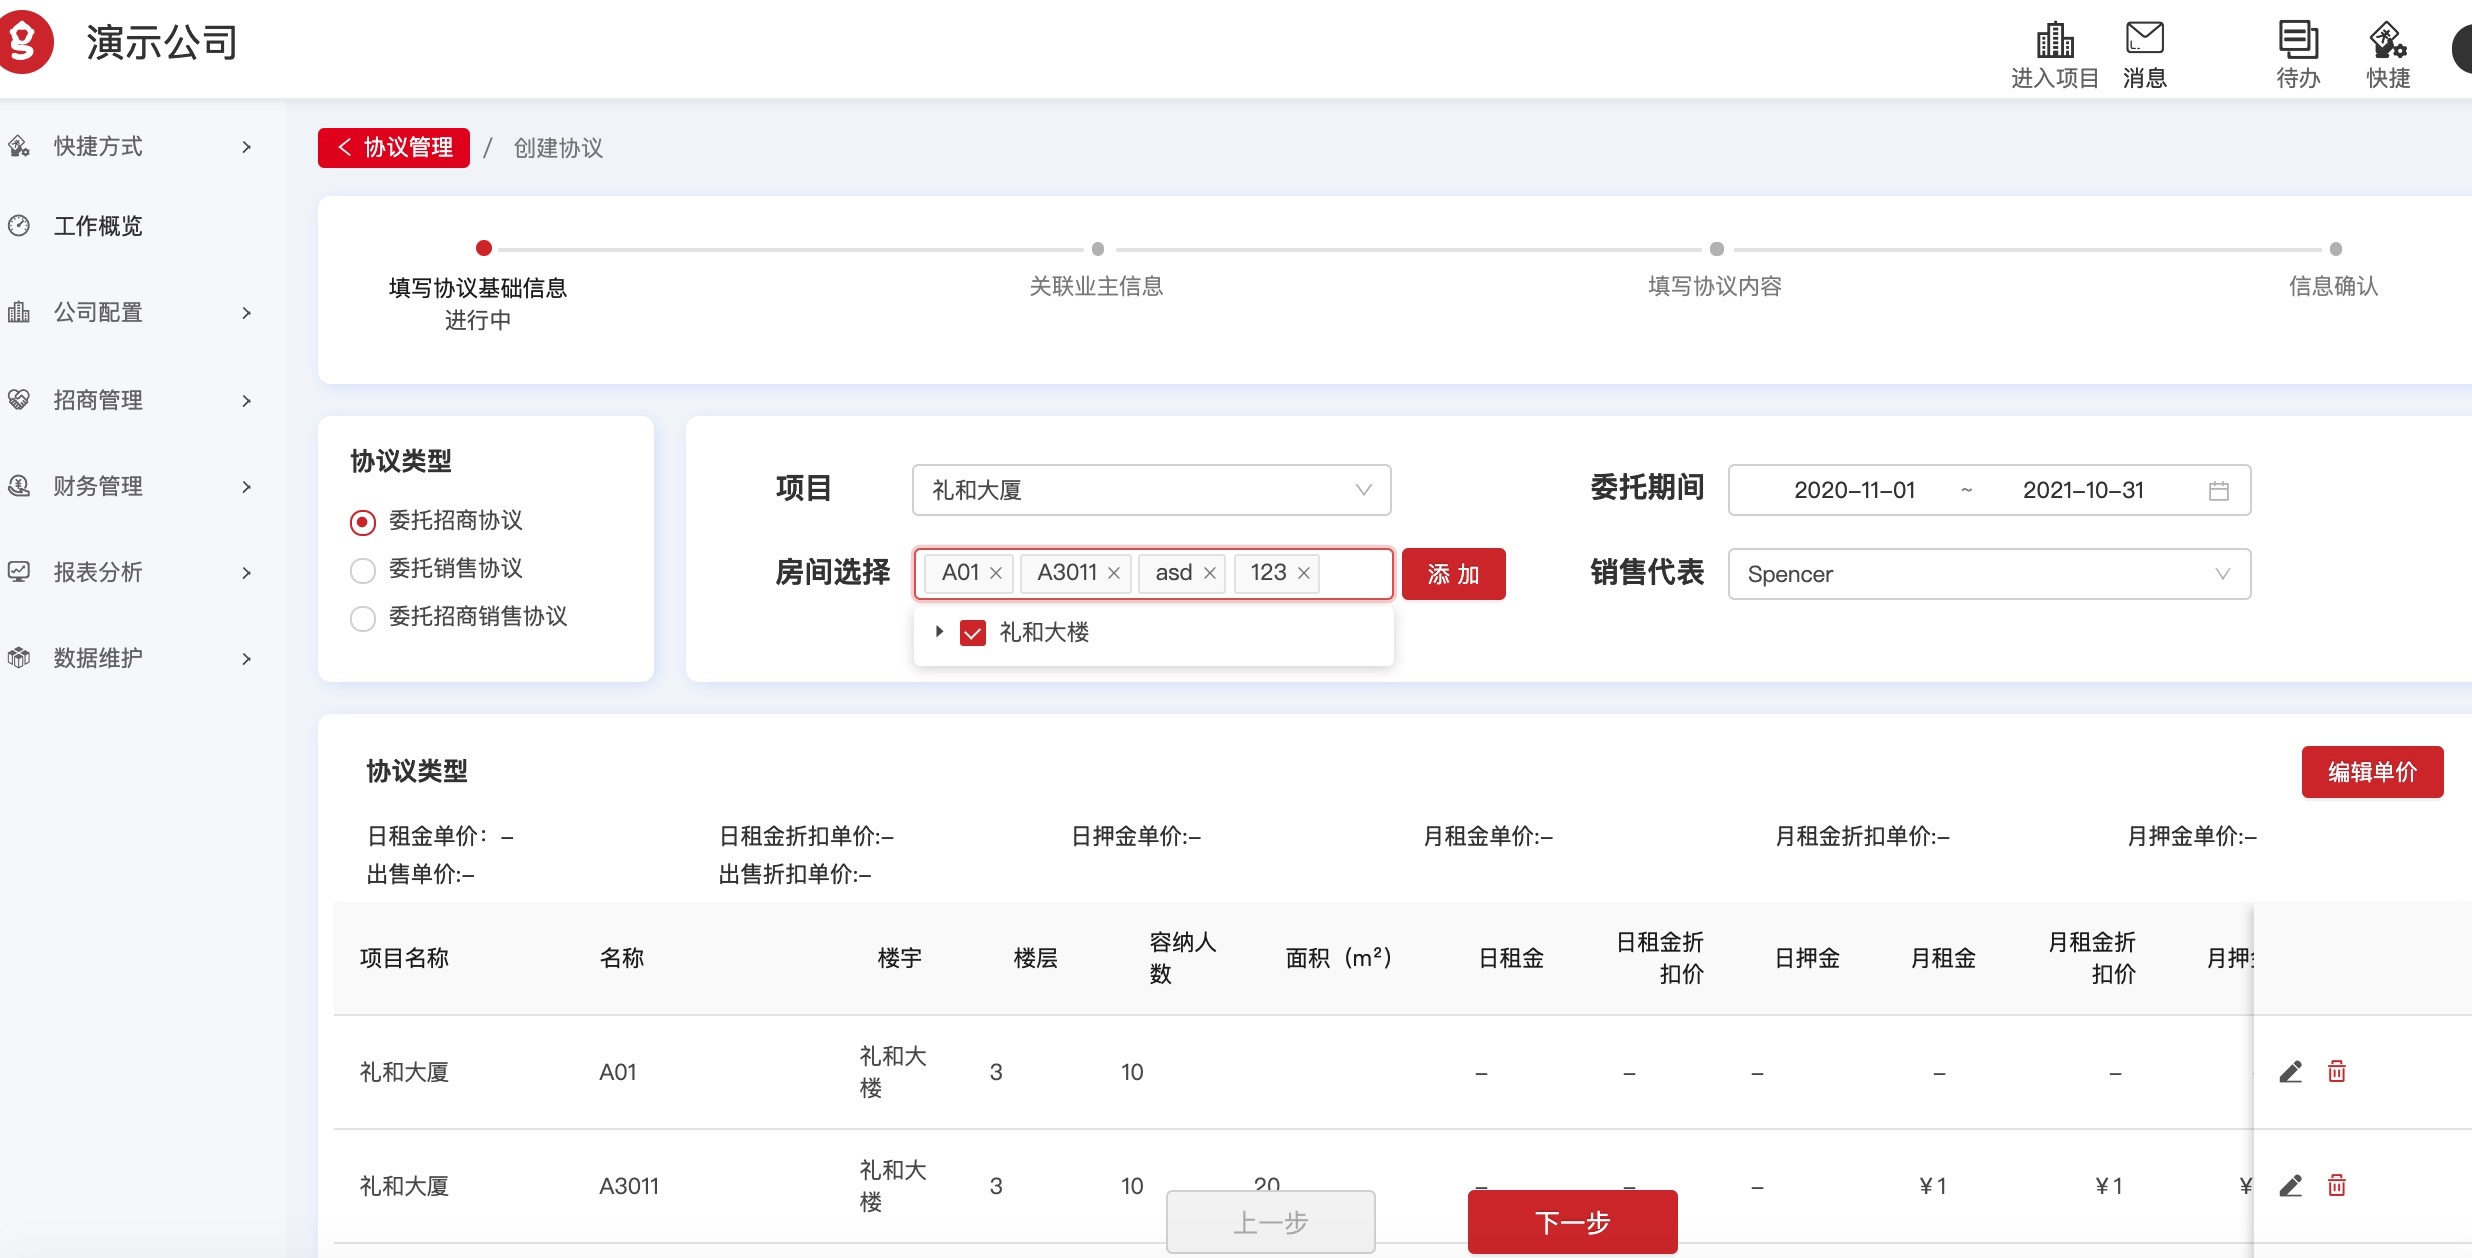Click calendar icon in 委托期间 field

pos(2219,491)
